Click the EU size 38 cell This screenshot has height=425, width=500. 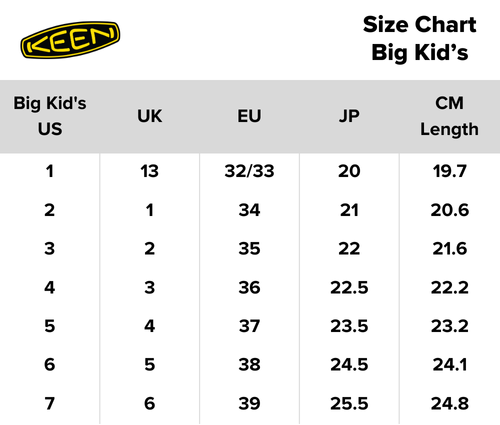pyautogui.click(x=249, y=364)
